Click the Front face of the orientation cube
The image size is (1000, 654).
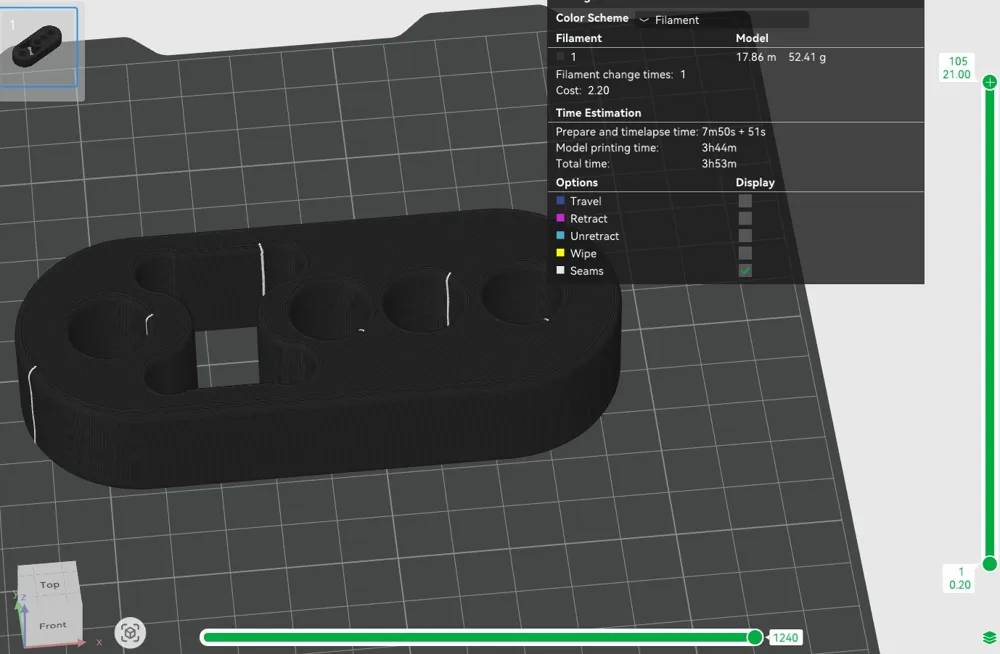click(x=51, y=624)
